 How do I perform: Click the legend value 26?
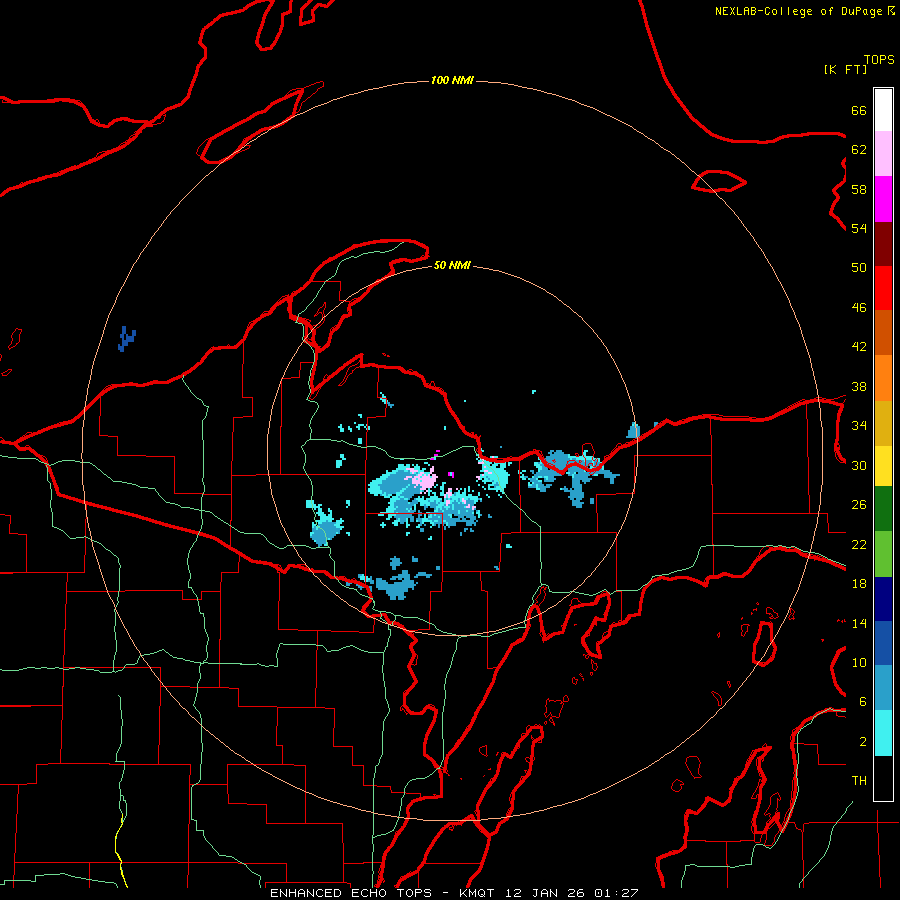pos(859,505)
